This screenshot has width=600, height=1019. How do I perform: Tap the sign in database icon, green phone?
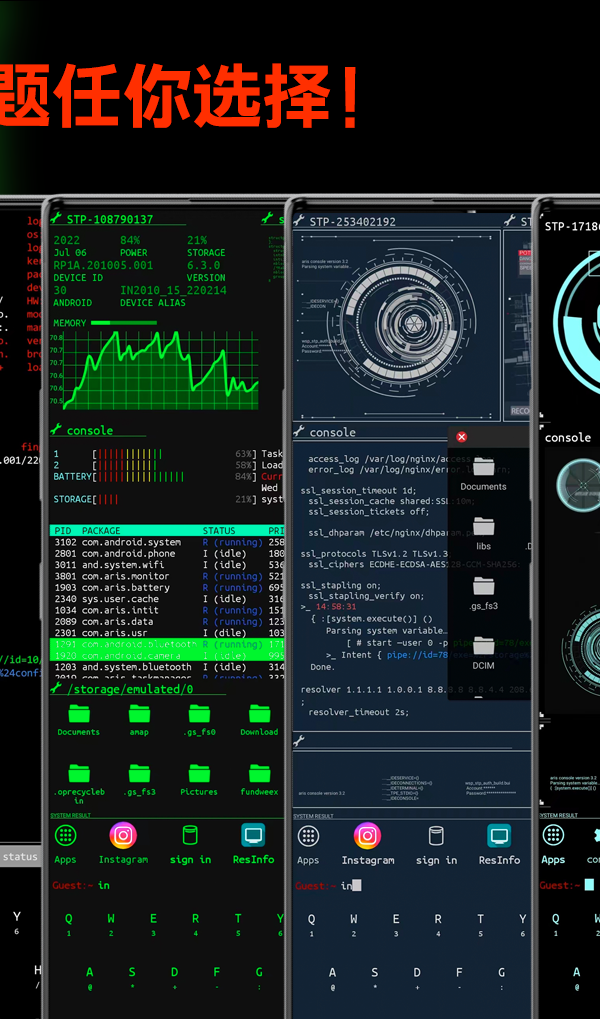click(x=190, y=836)
